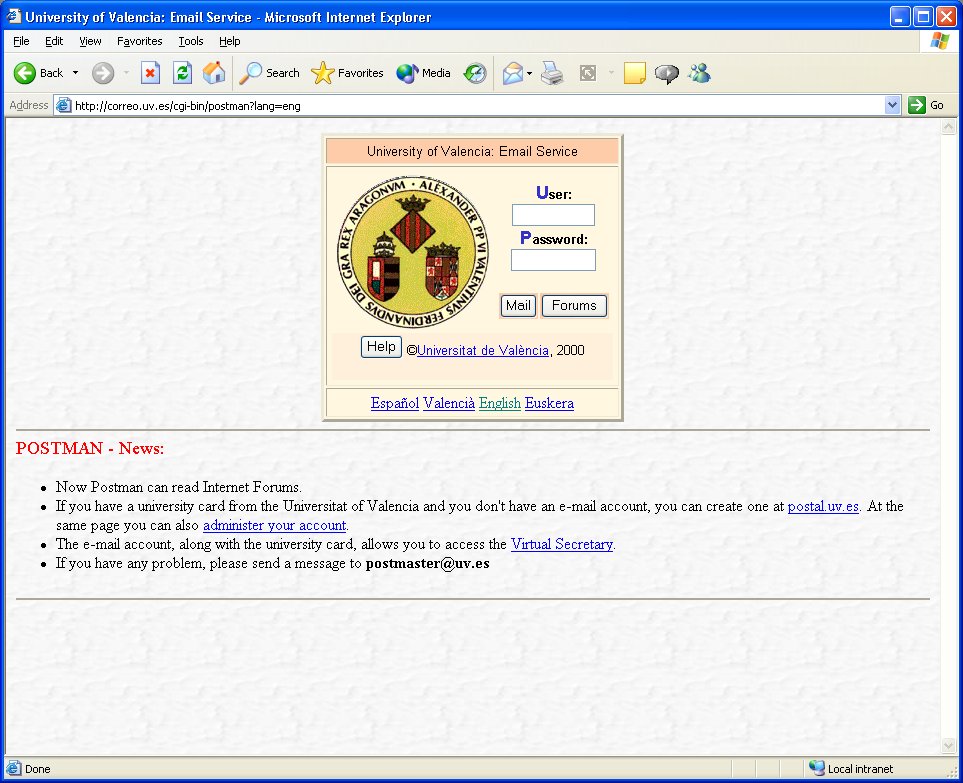
Task: Open the Mail envelope toolbar icon
Action: (513, 73)
